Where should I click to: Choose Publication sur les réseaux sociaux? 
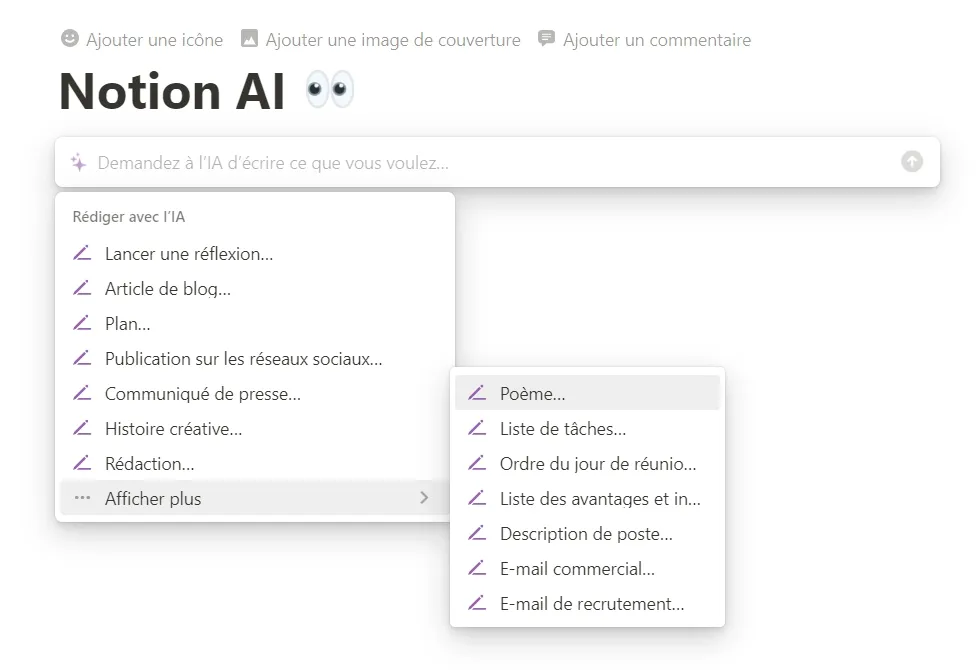pyautogui.click(x=255, y=359)
